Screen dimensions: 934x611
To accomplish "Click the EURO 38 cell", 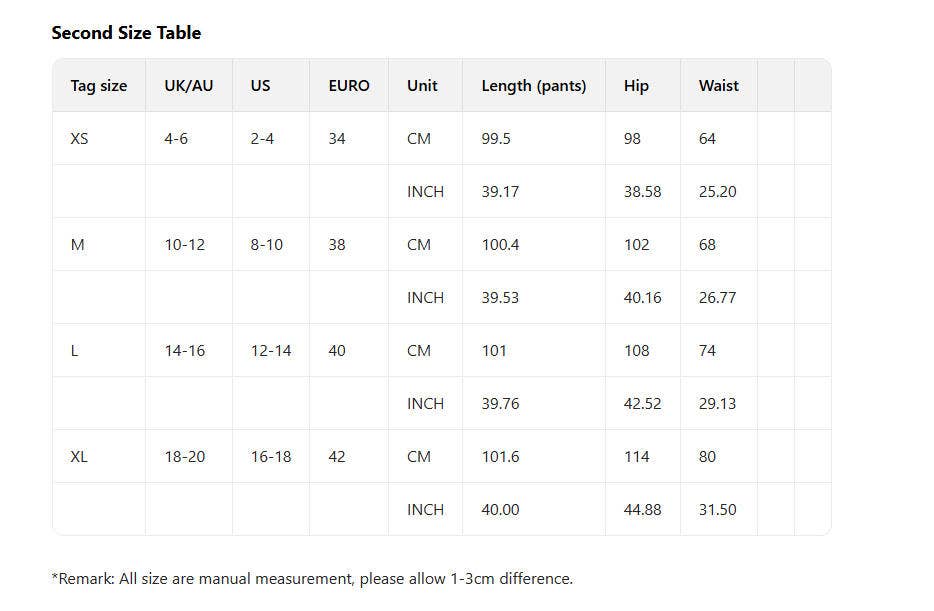I will pyautogui.click(x=336, y=245).
